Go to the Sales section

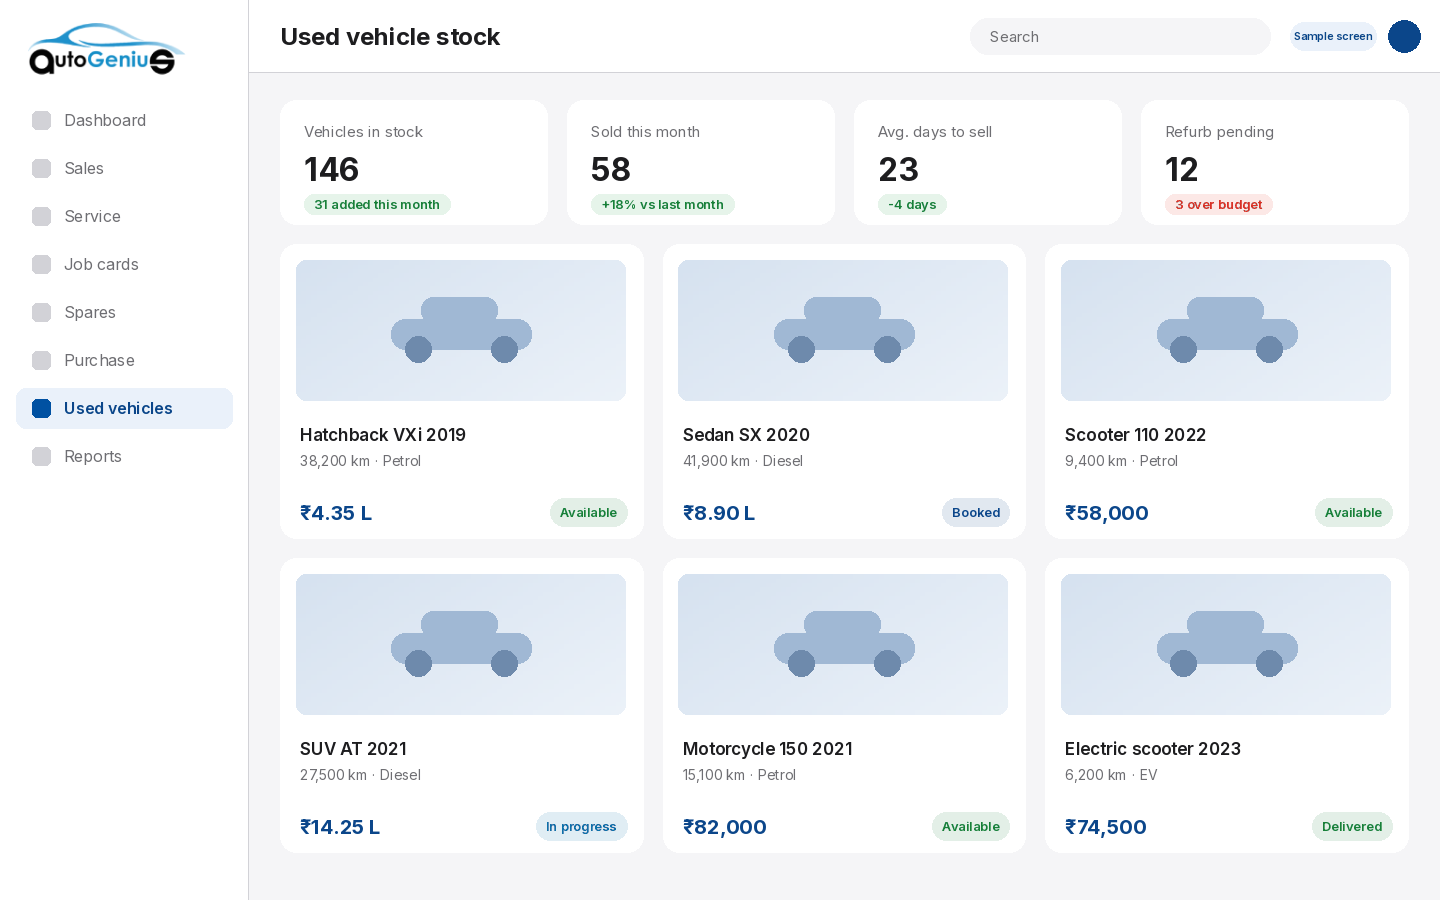[124, 168]
